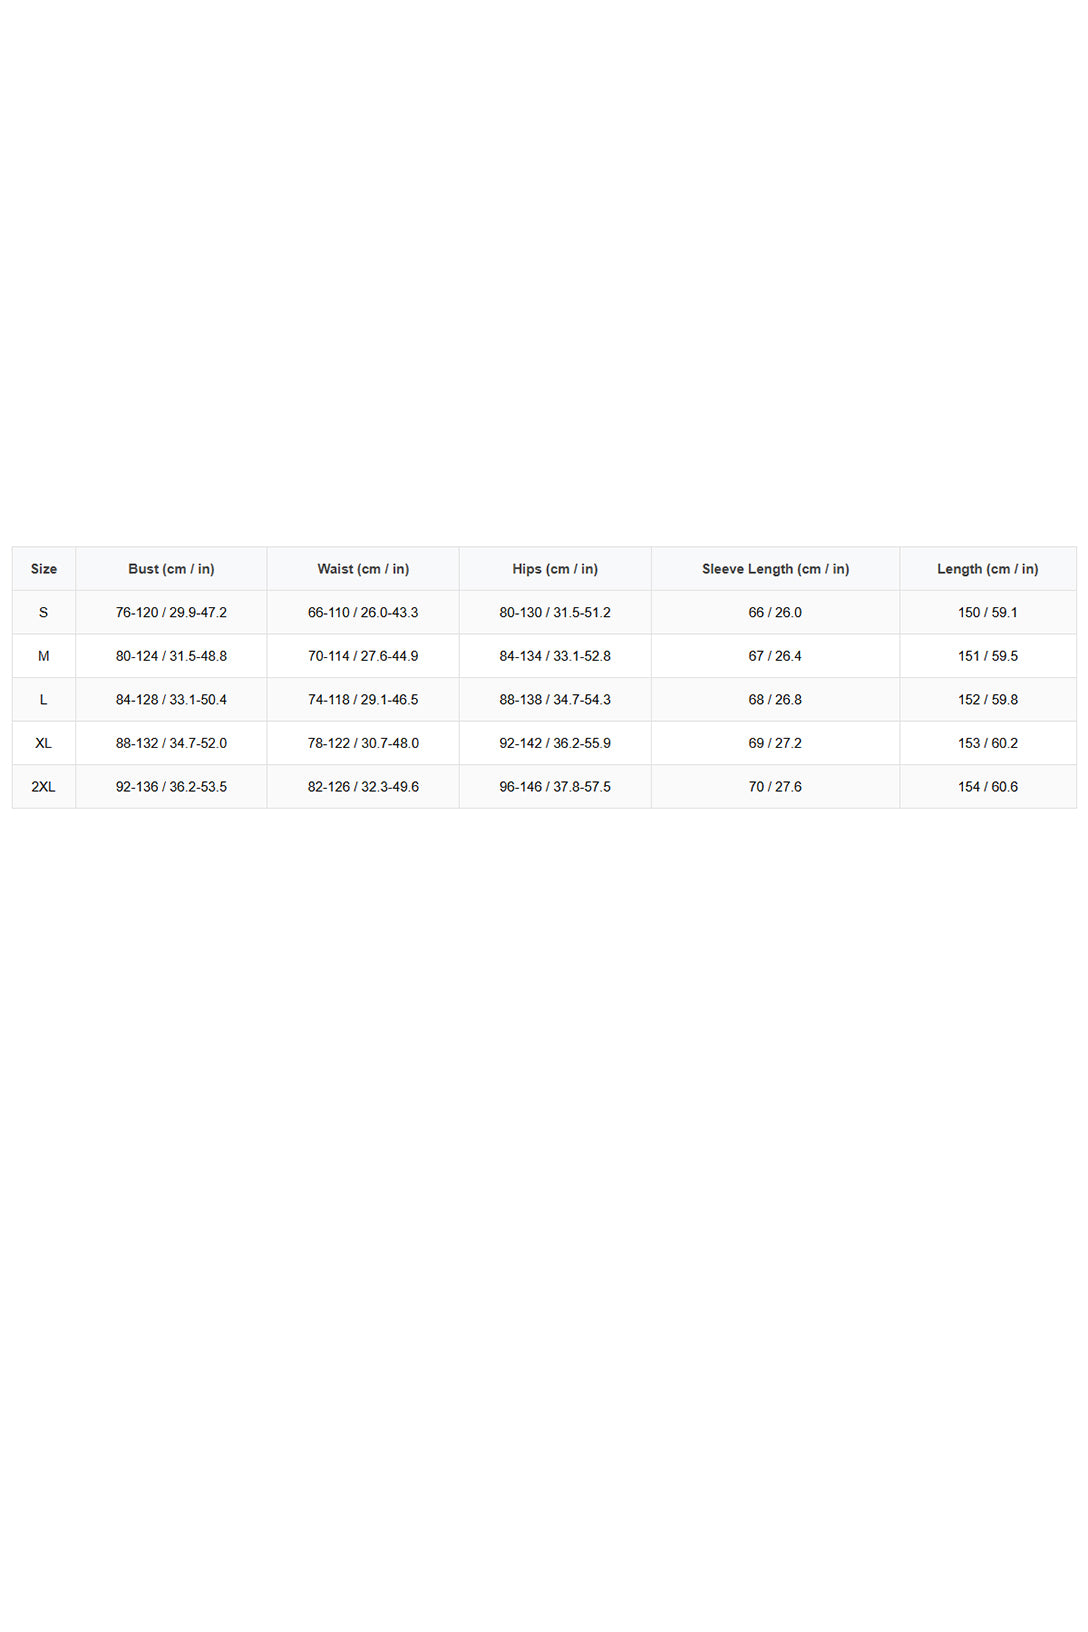Select the Hips (cm / in) header

click(x=555, y=569)
